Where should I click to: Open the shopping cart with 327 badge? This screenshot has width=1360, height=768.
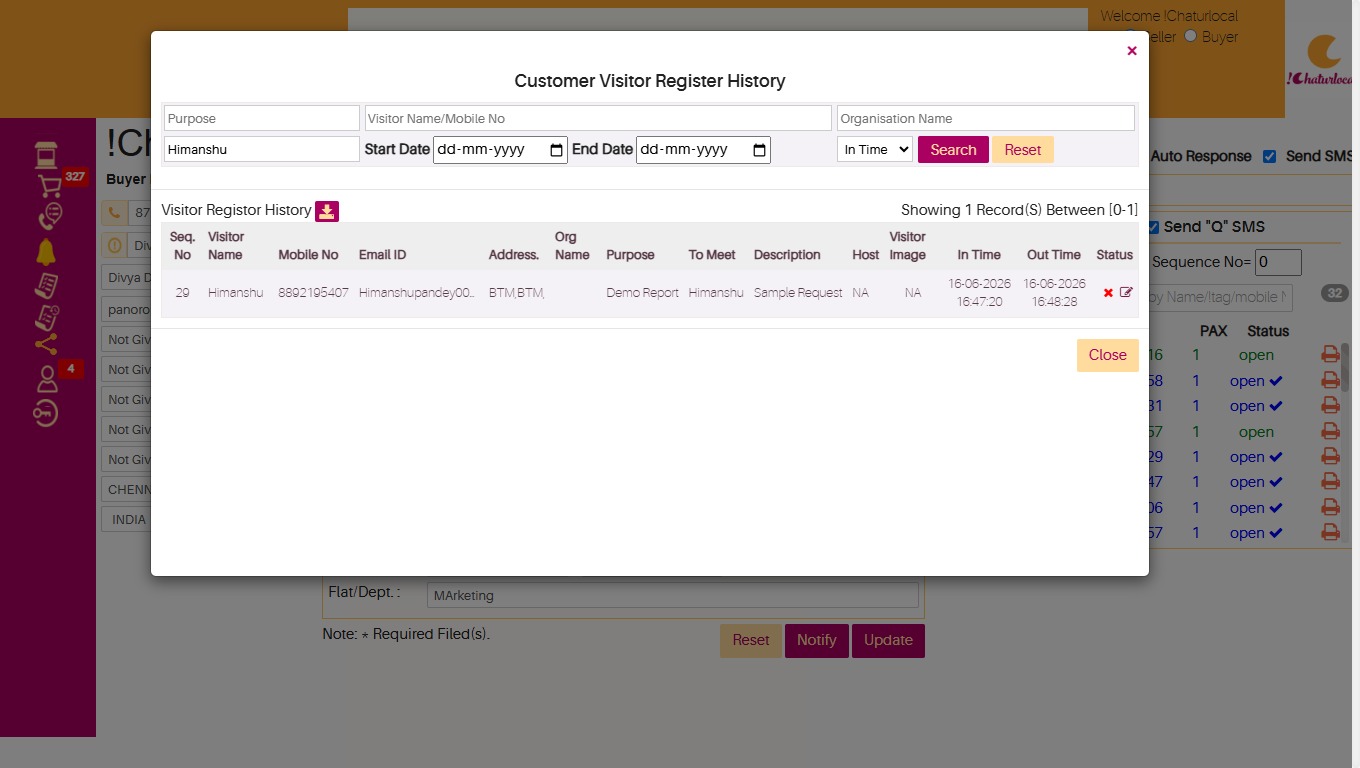49,186
